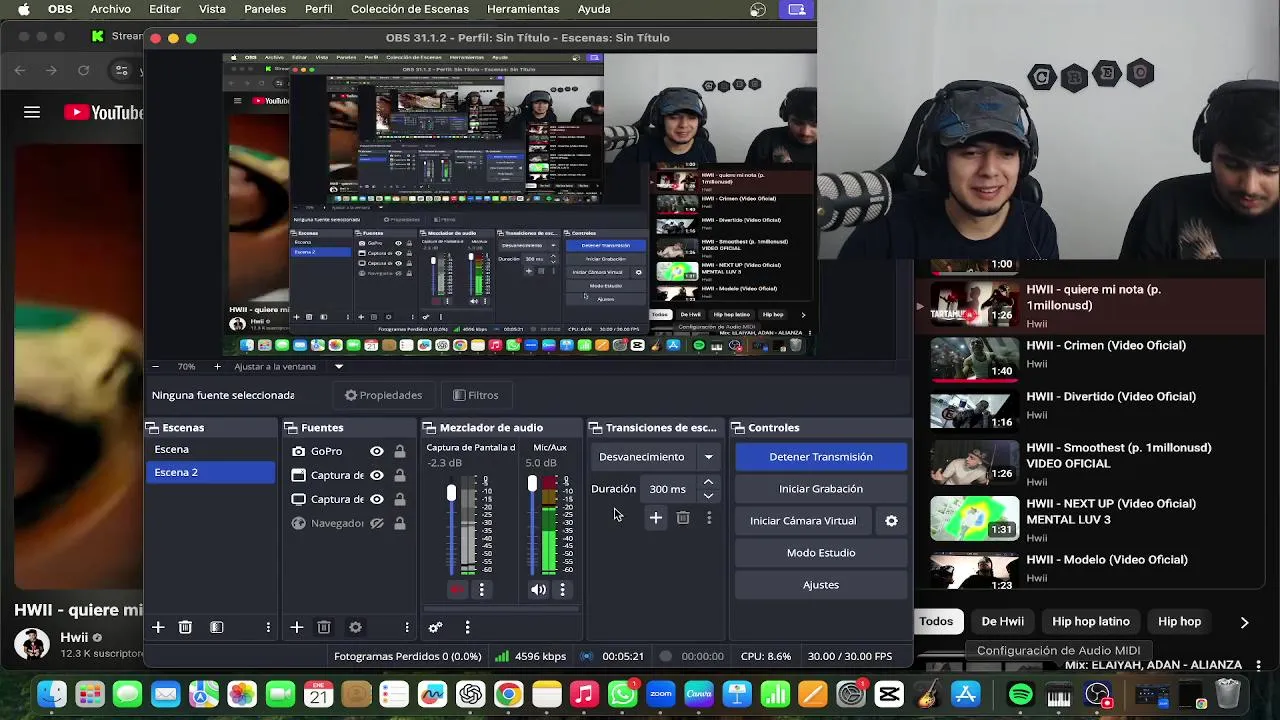Select De Hwii filter chip
The height and width of the screenshot is (720, 1280).
click(x=1002, y=621)
